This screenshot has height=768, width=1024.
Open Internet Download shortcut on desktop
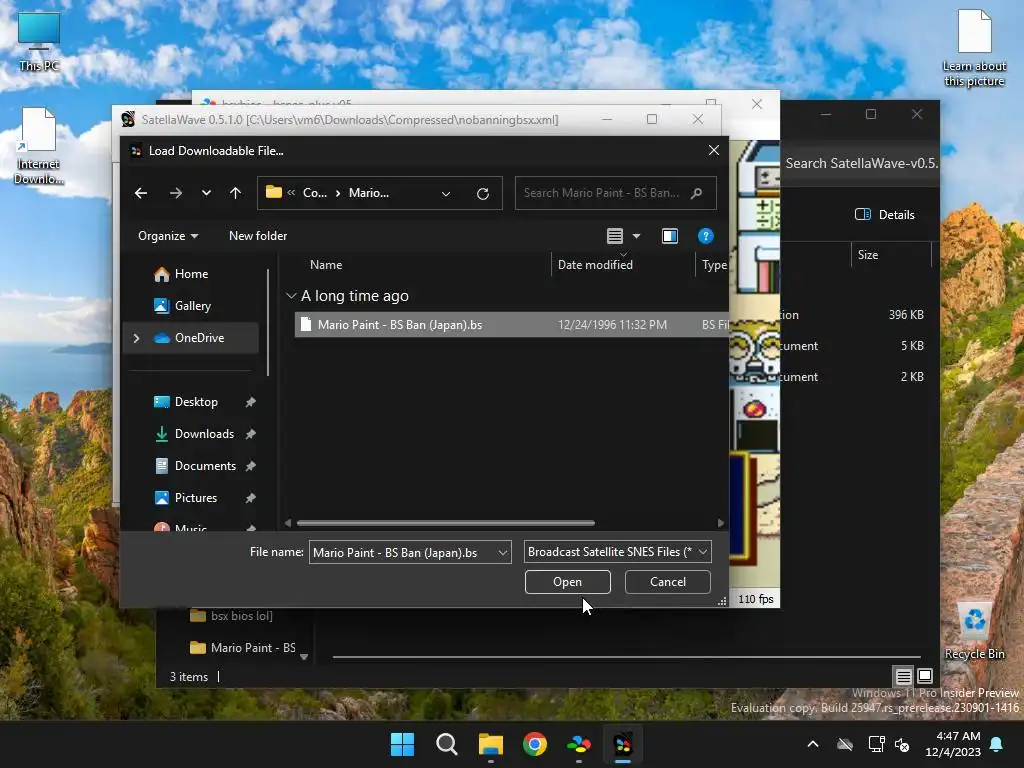[x=39, y=146]
